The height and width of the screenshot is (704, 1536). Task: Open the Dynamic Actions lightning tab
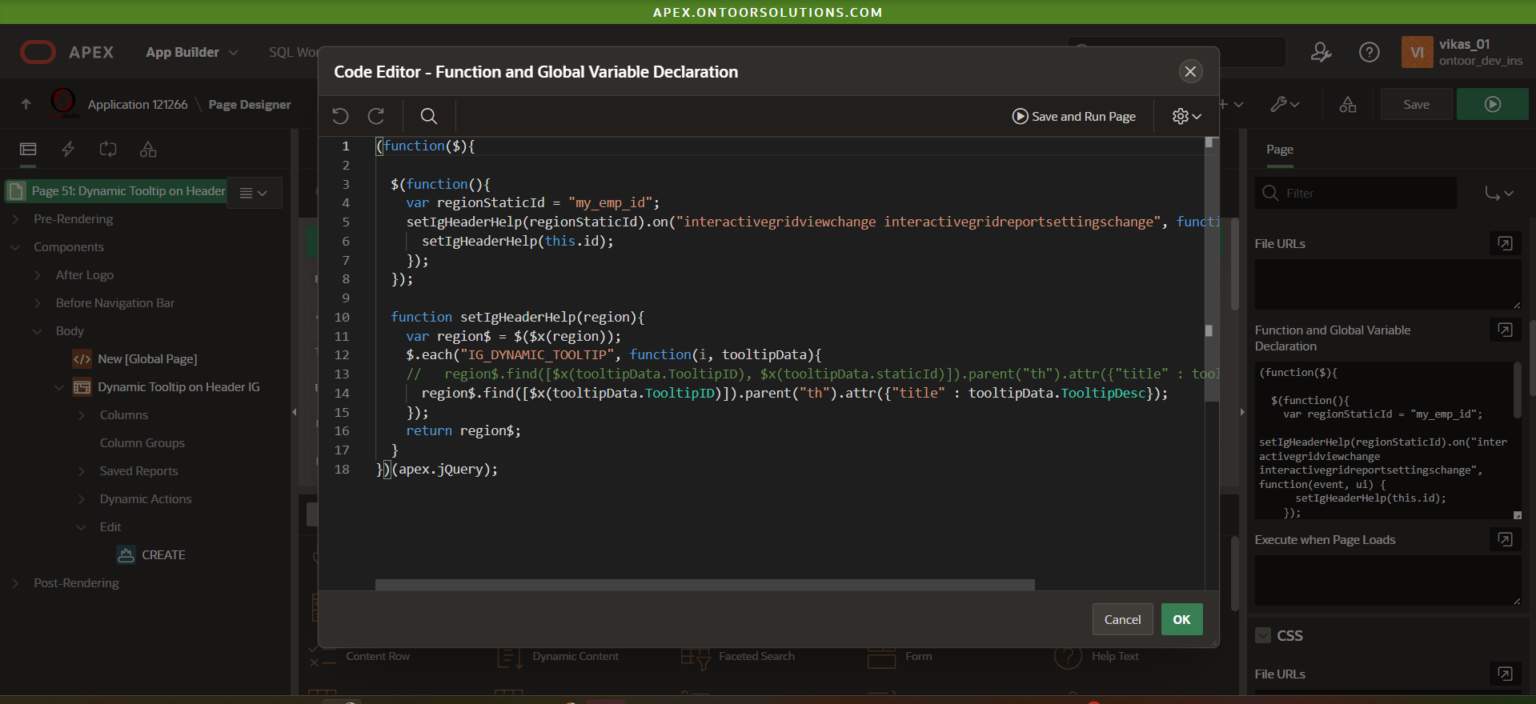tap(68, 149)
